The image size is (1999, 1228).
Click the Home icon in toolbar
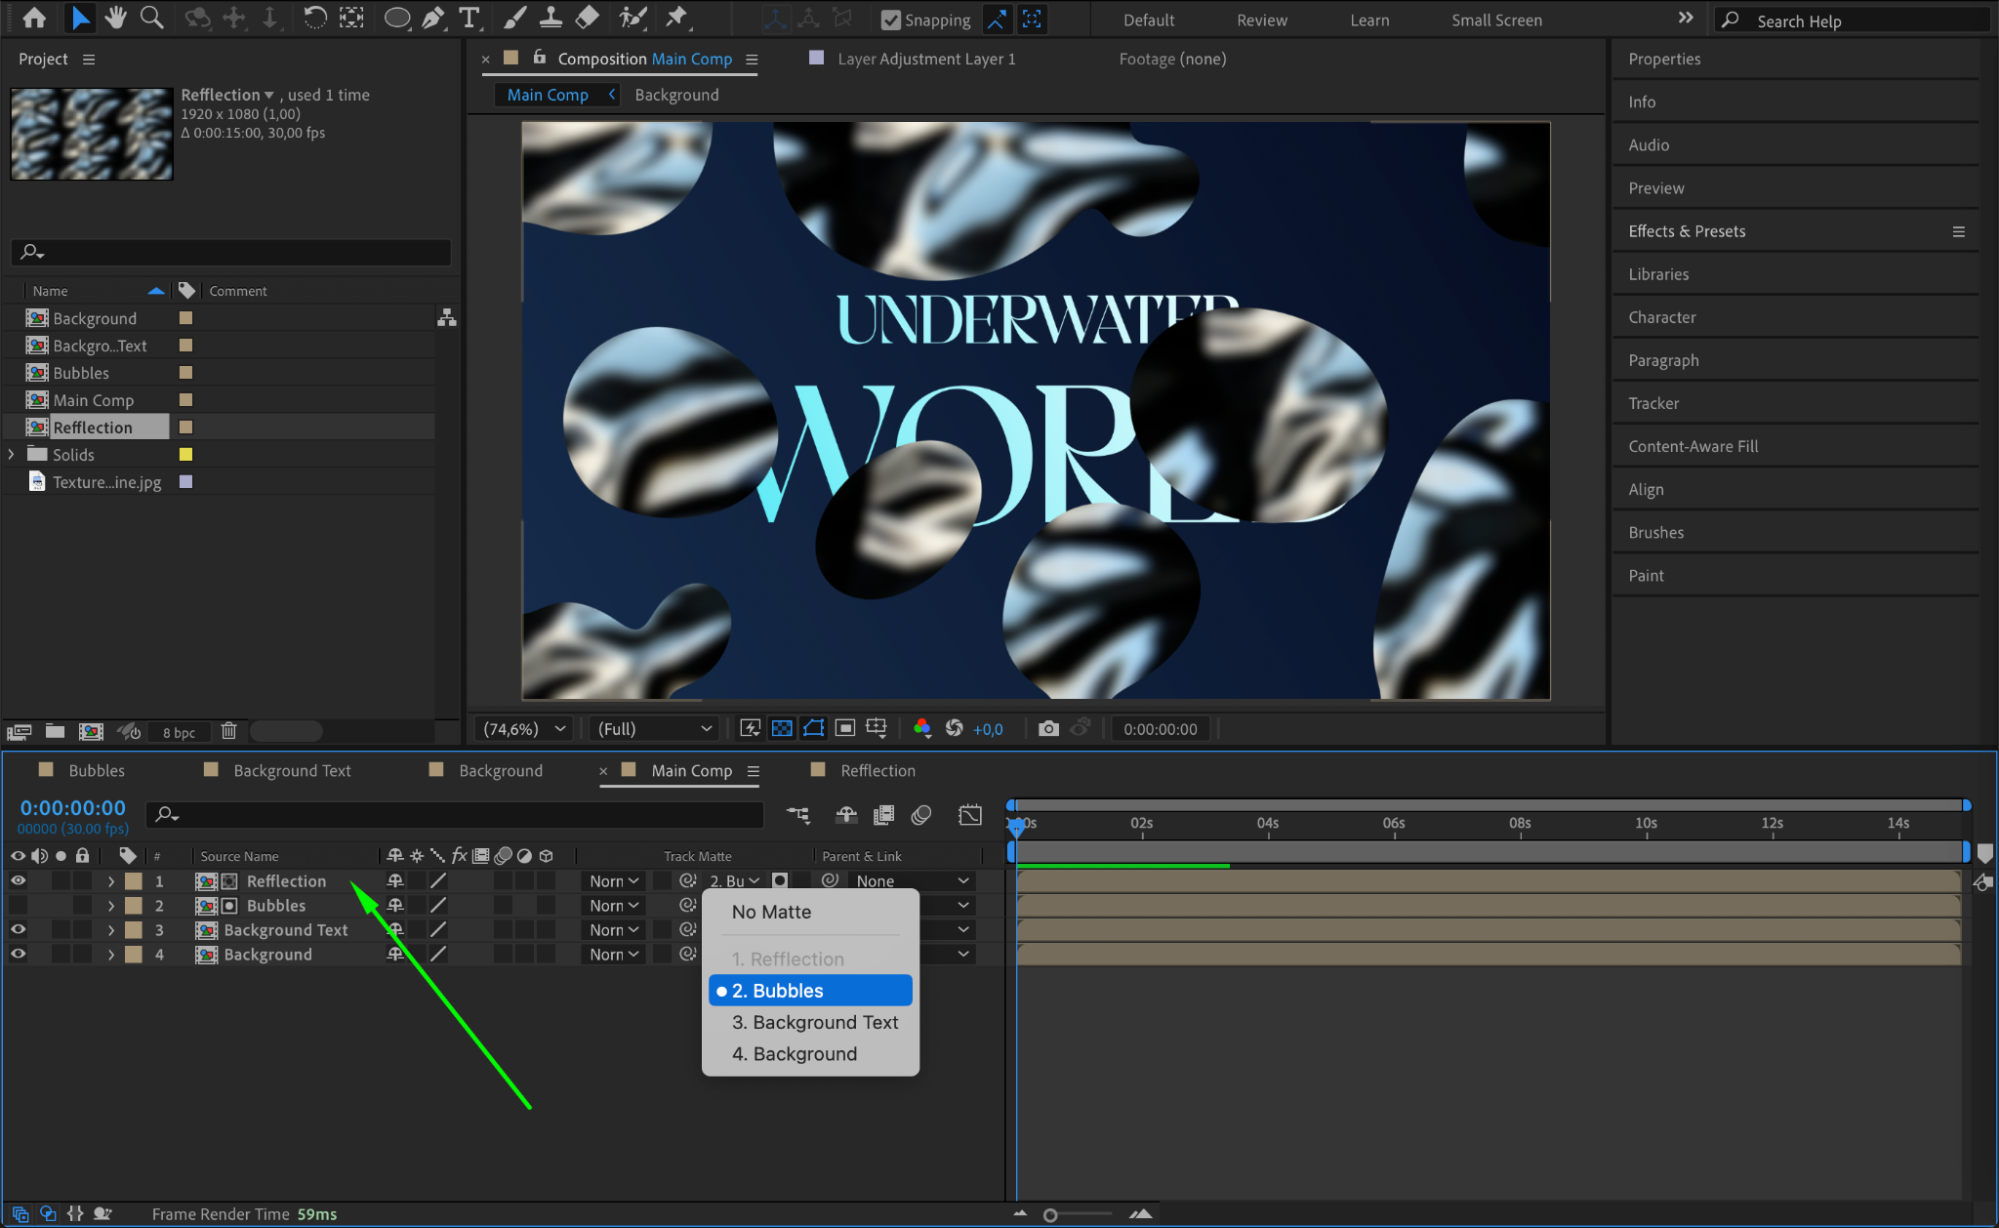tap(34, 17)
